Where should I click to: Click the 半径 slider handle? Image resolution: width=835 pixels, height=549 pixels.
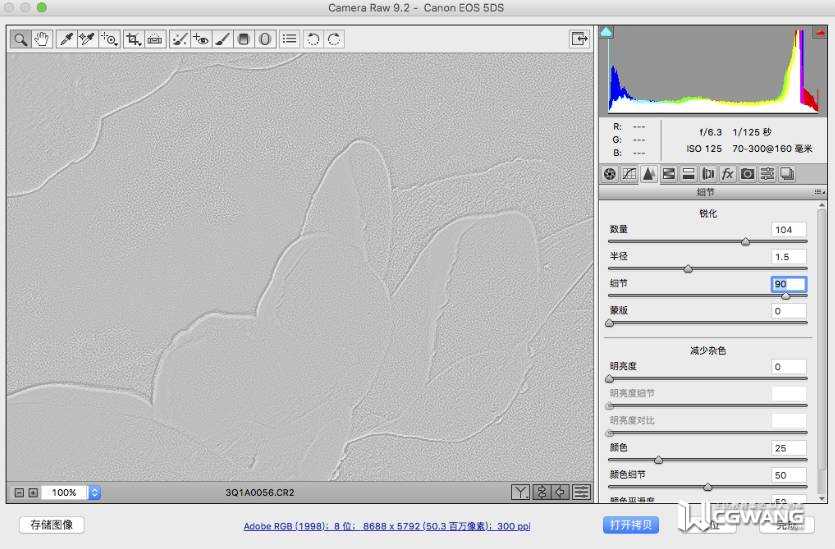688,269
